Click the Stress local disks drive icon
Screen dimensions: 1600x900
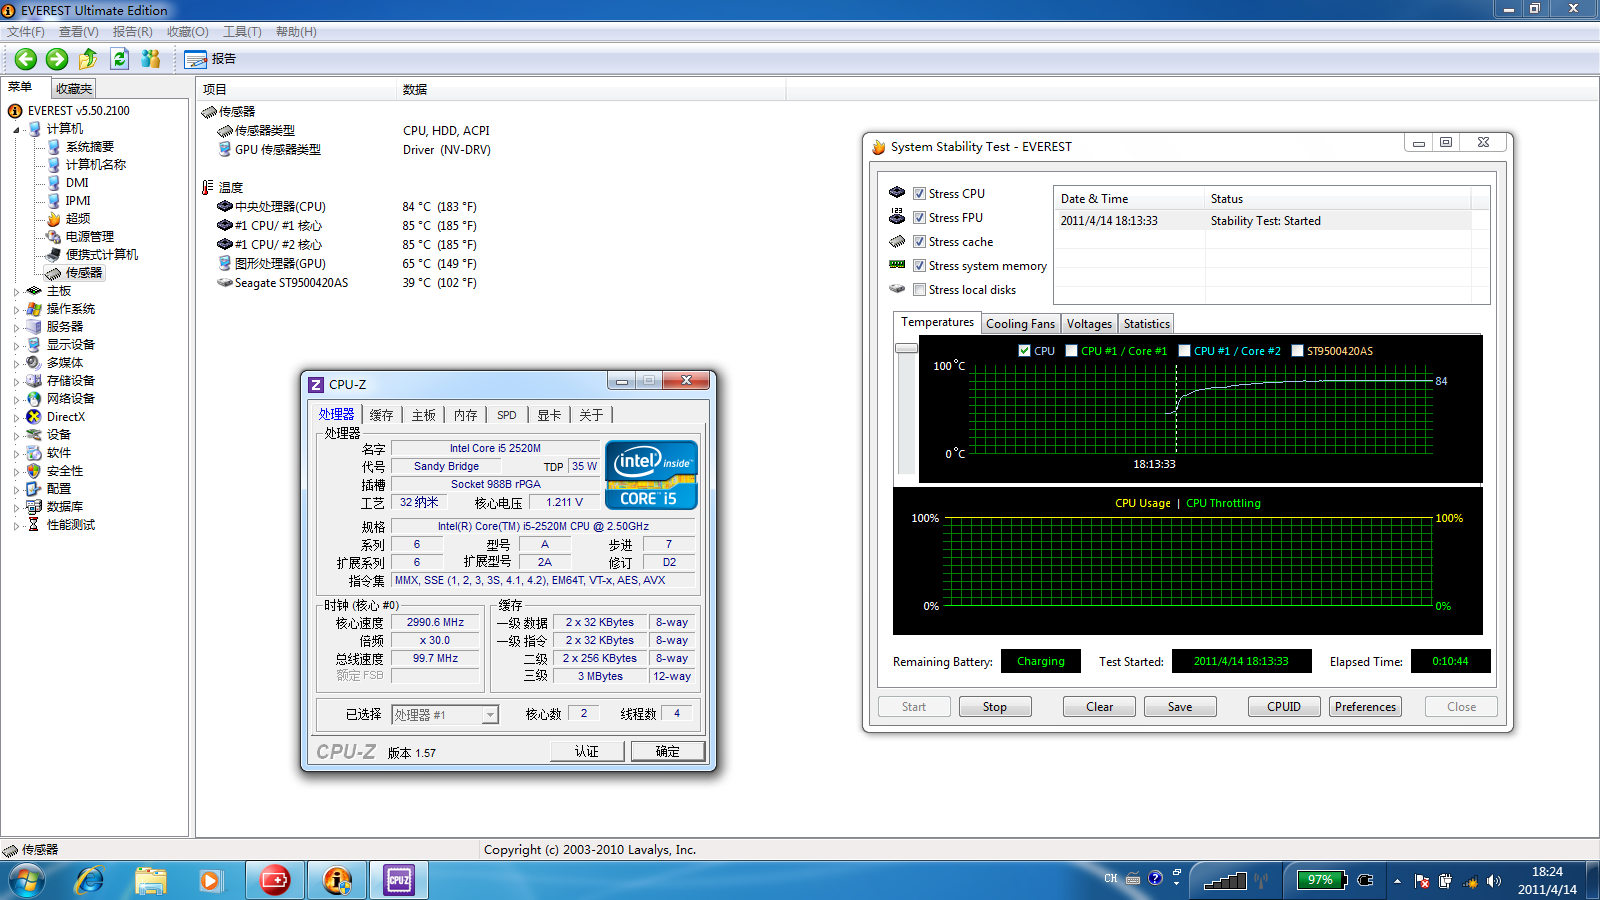click(897, 289)
